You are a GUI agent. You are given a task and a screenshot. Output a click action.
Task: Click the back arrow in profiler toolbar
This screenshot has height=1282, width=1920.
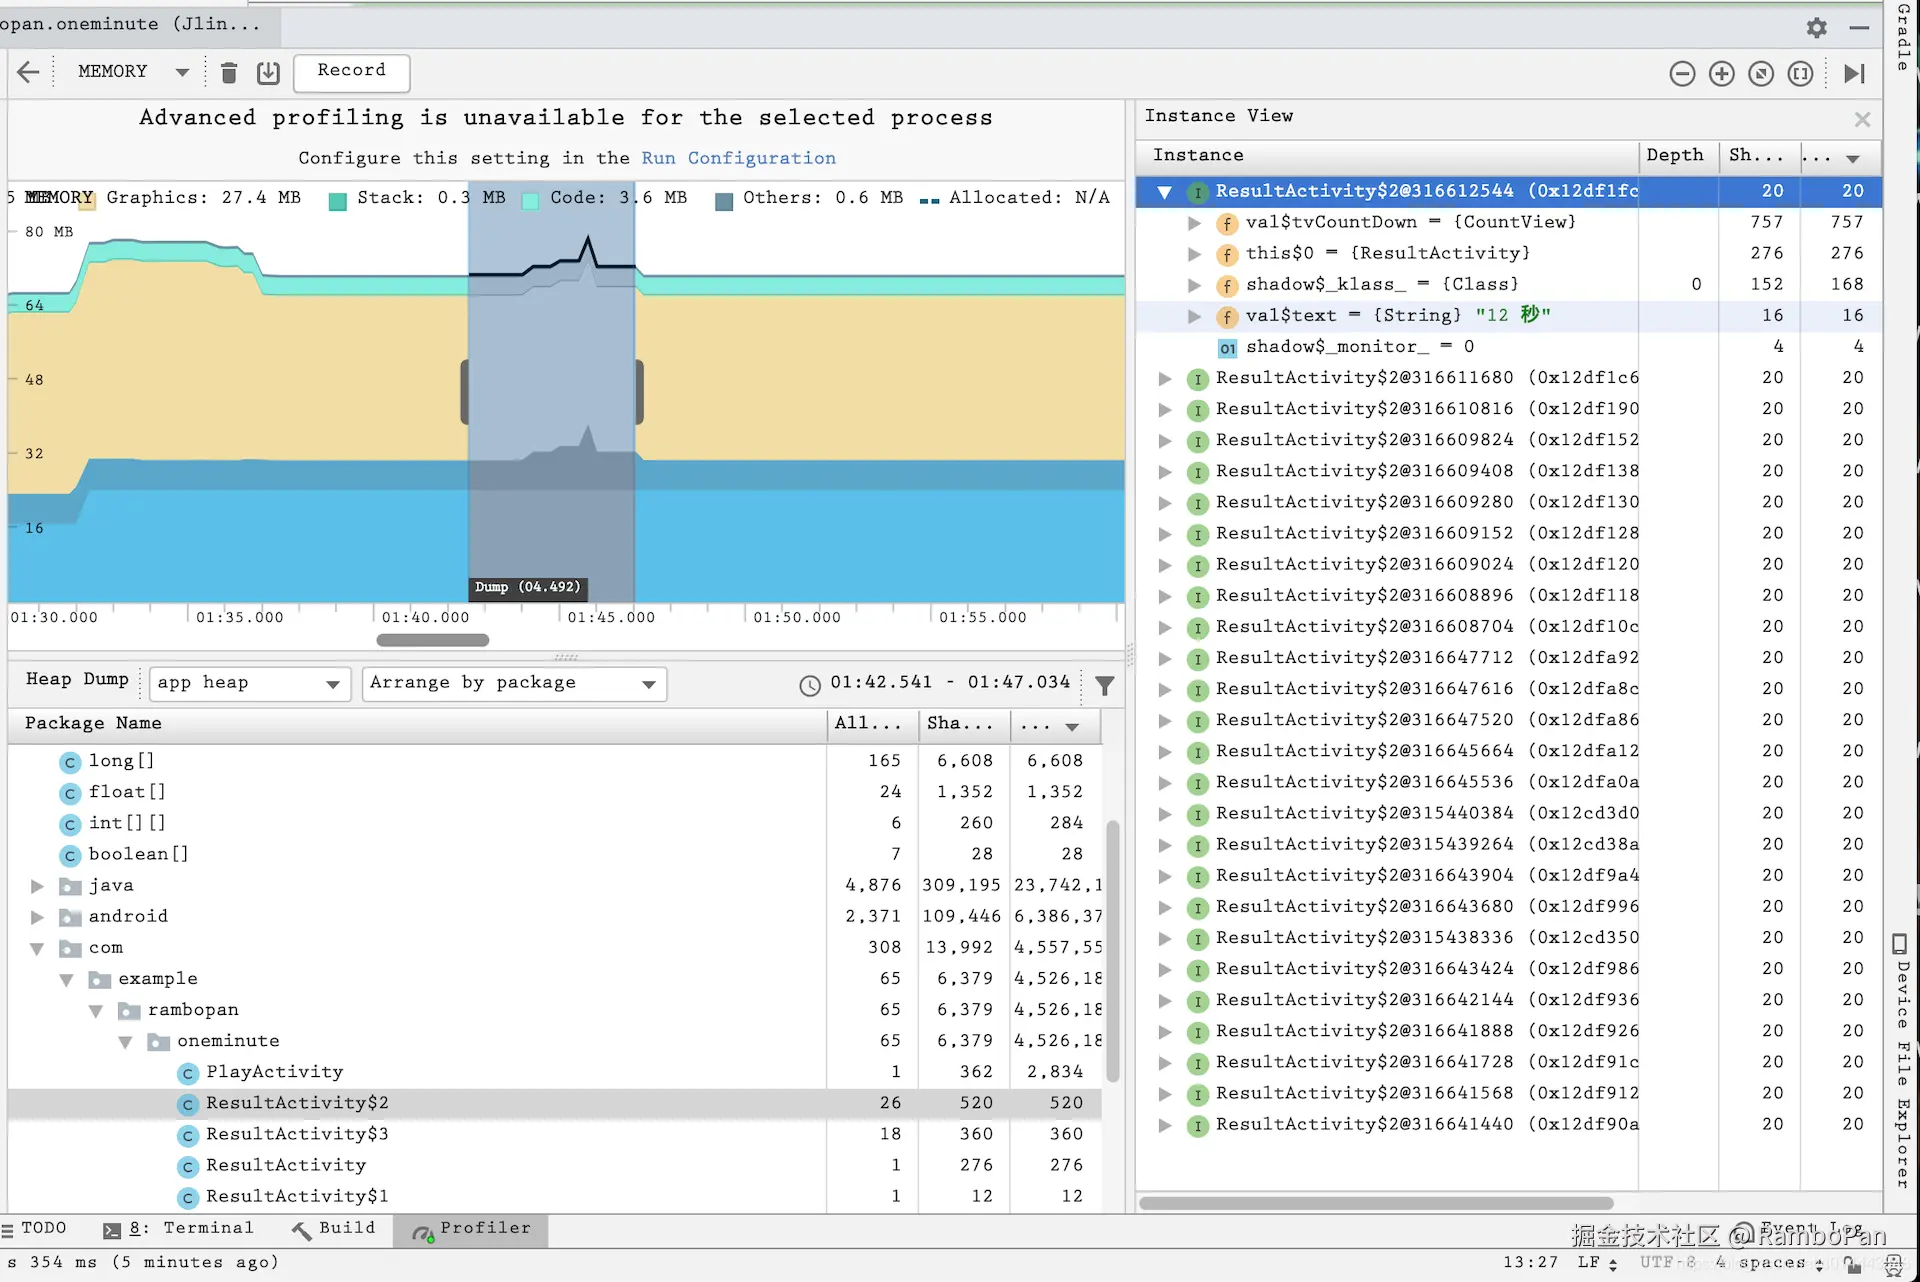click(28, 72)
